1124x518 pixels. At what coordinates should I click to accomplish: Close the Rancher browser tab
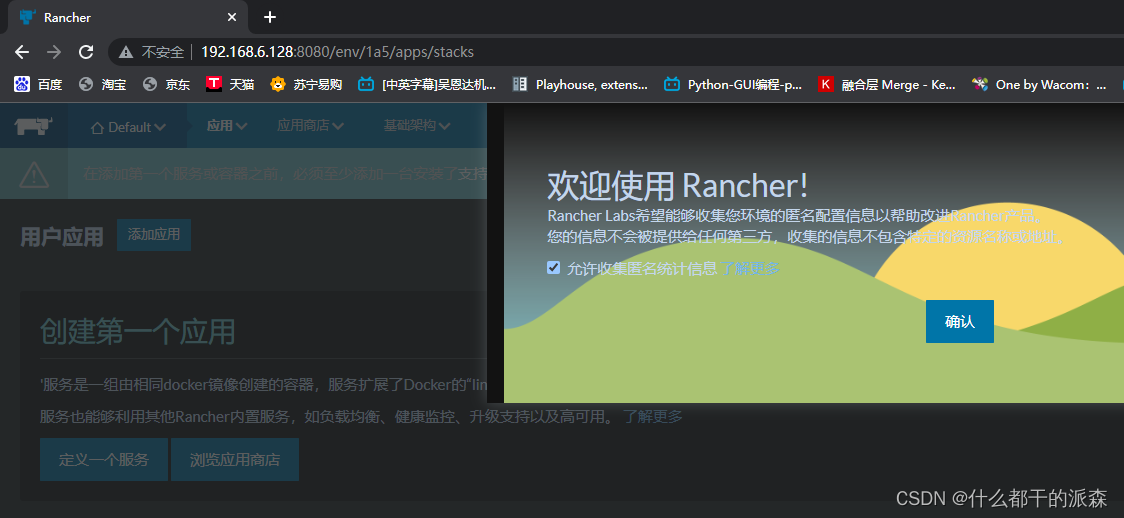pos(232,17)
